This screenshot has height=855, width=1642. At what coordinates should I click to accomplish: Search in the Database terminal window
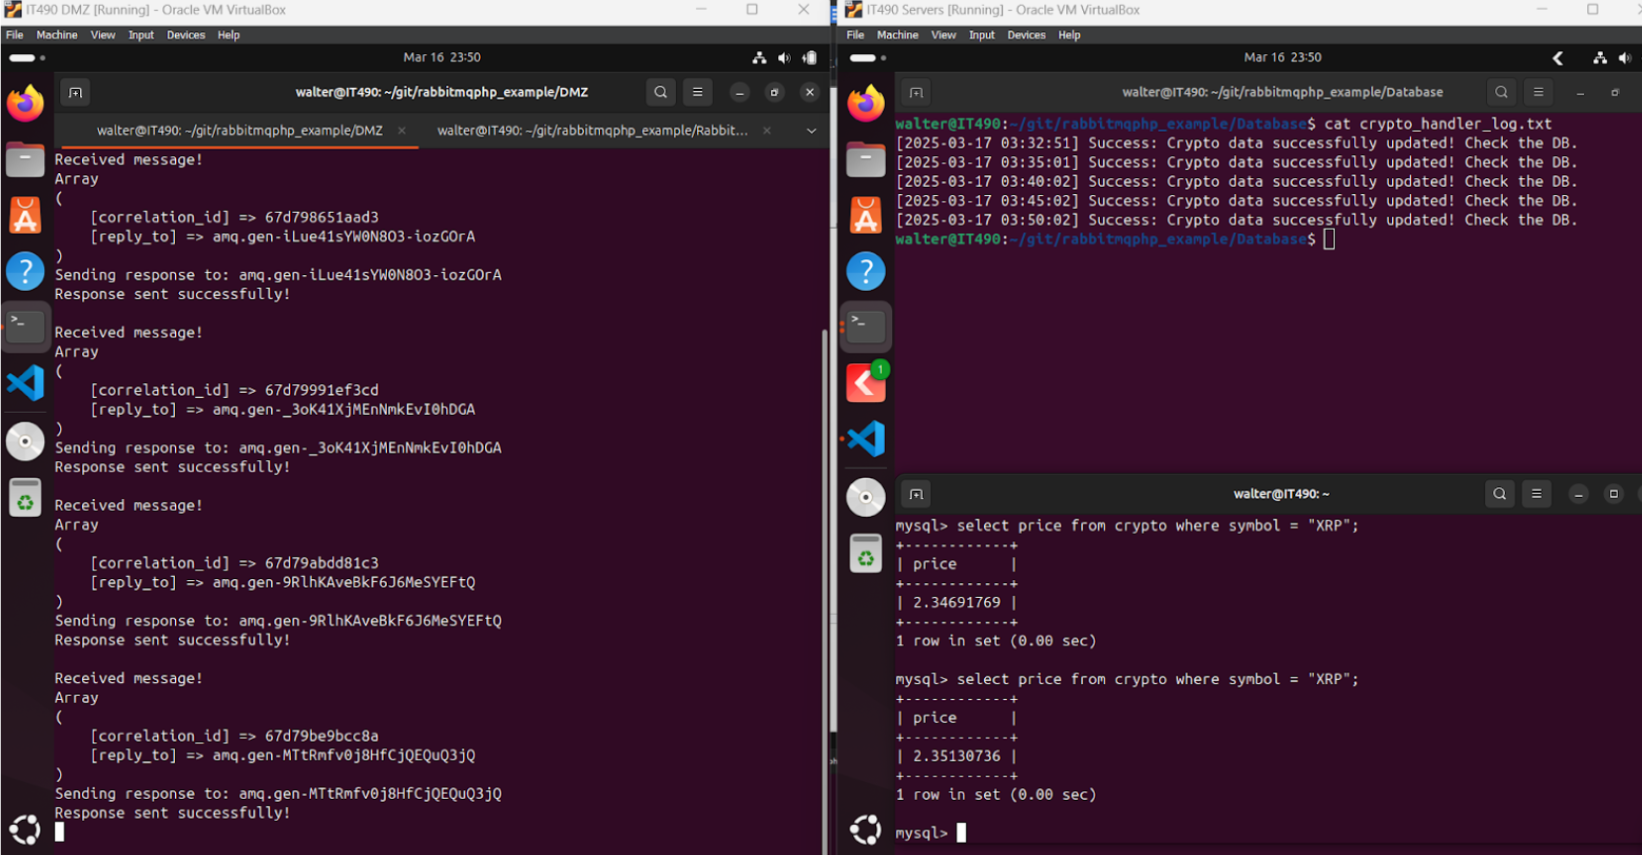point(1501,92)
